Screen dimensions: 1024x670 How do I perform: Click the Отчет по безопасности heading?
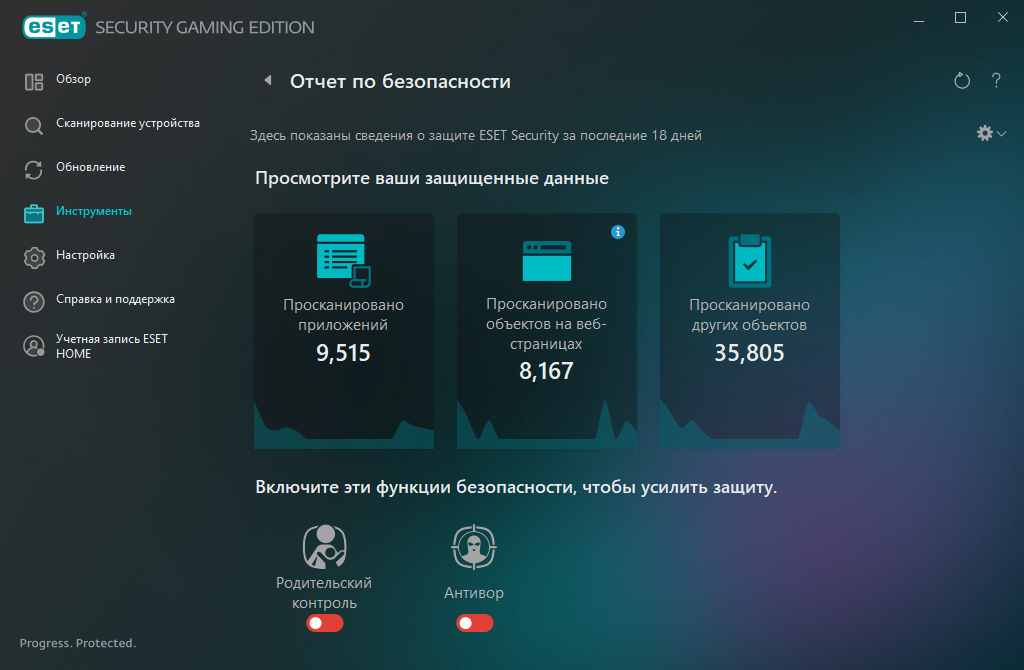pos(400,82)
